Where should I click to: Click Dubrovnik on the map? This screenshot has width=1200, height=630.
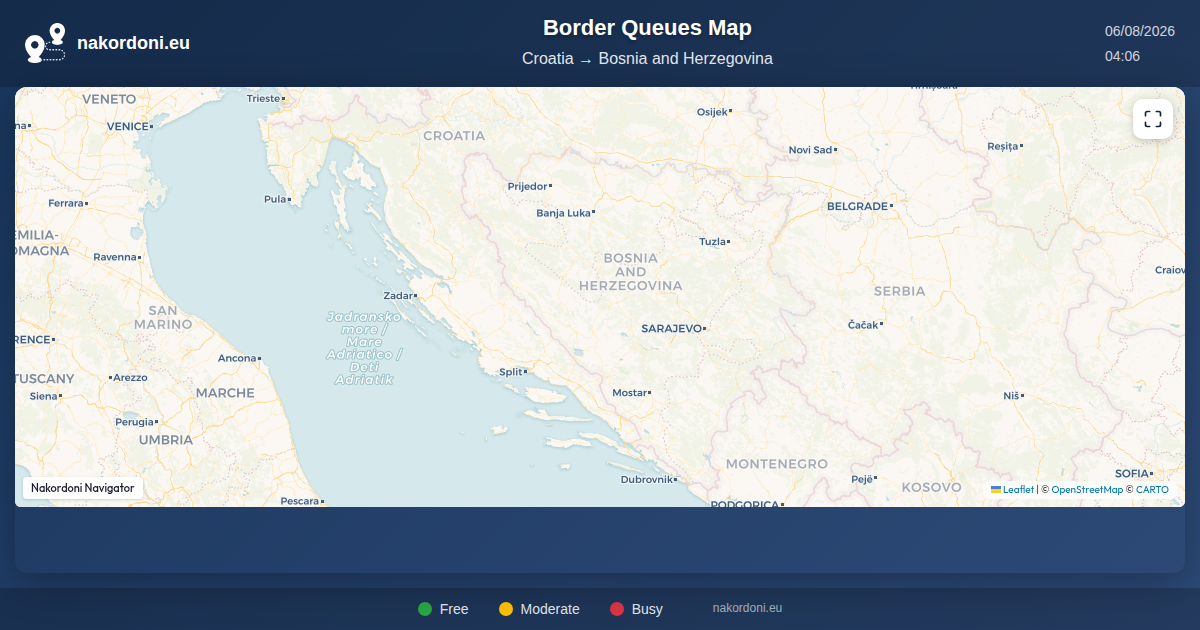647,480
